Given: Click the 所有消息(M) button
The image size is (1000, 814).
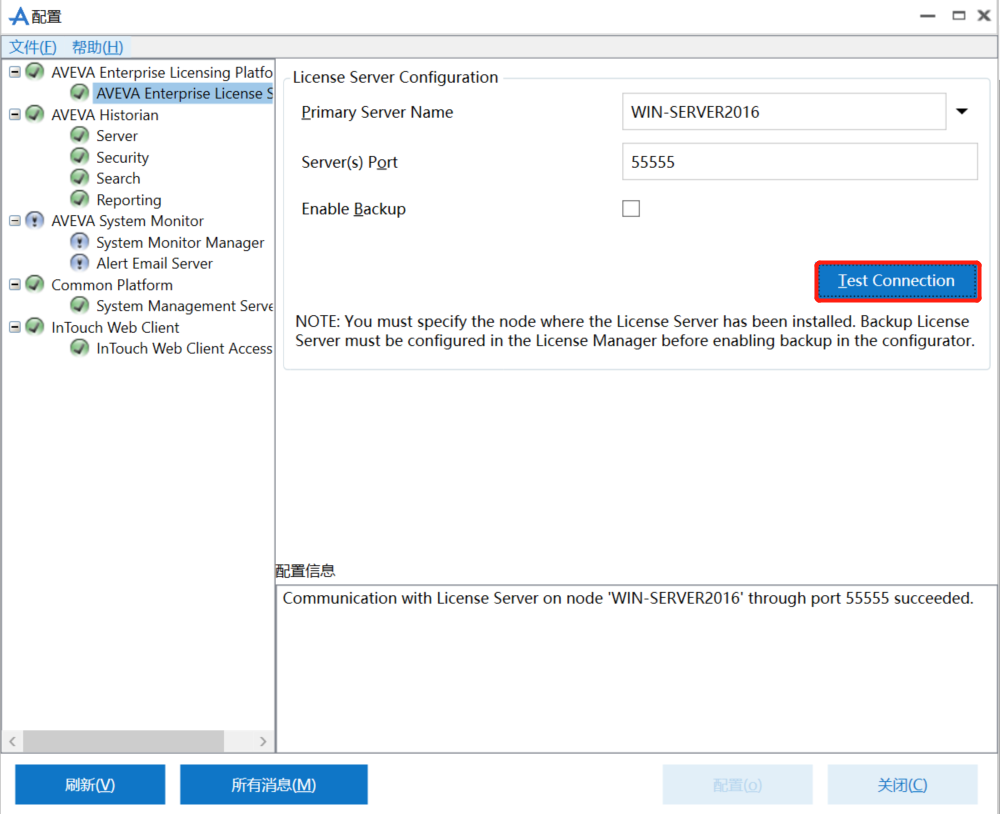Looking at the screenshot, I should point(273,785).
